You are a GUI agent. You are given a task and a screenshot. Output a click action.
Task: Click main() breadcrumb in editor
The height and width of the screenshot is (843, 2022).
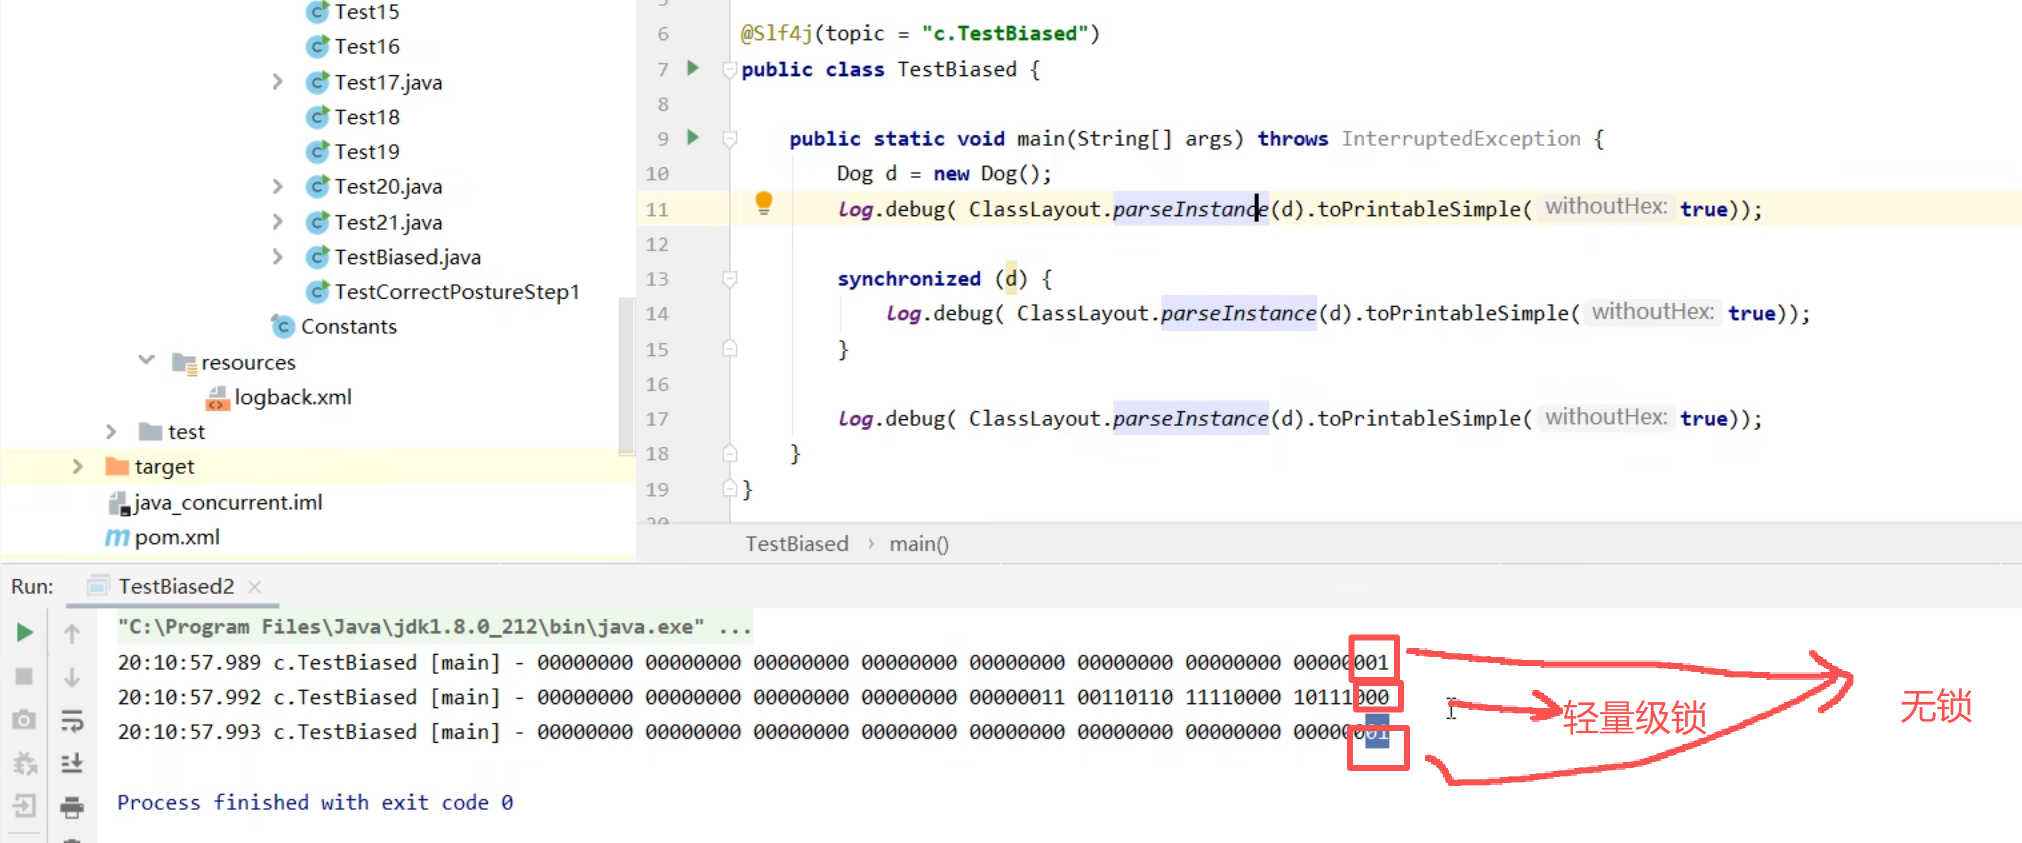point(919,544)
